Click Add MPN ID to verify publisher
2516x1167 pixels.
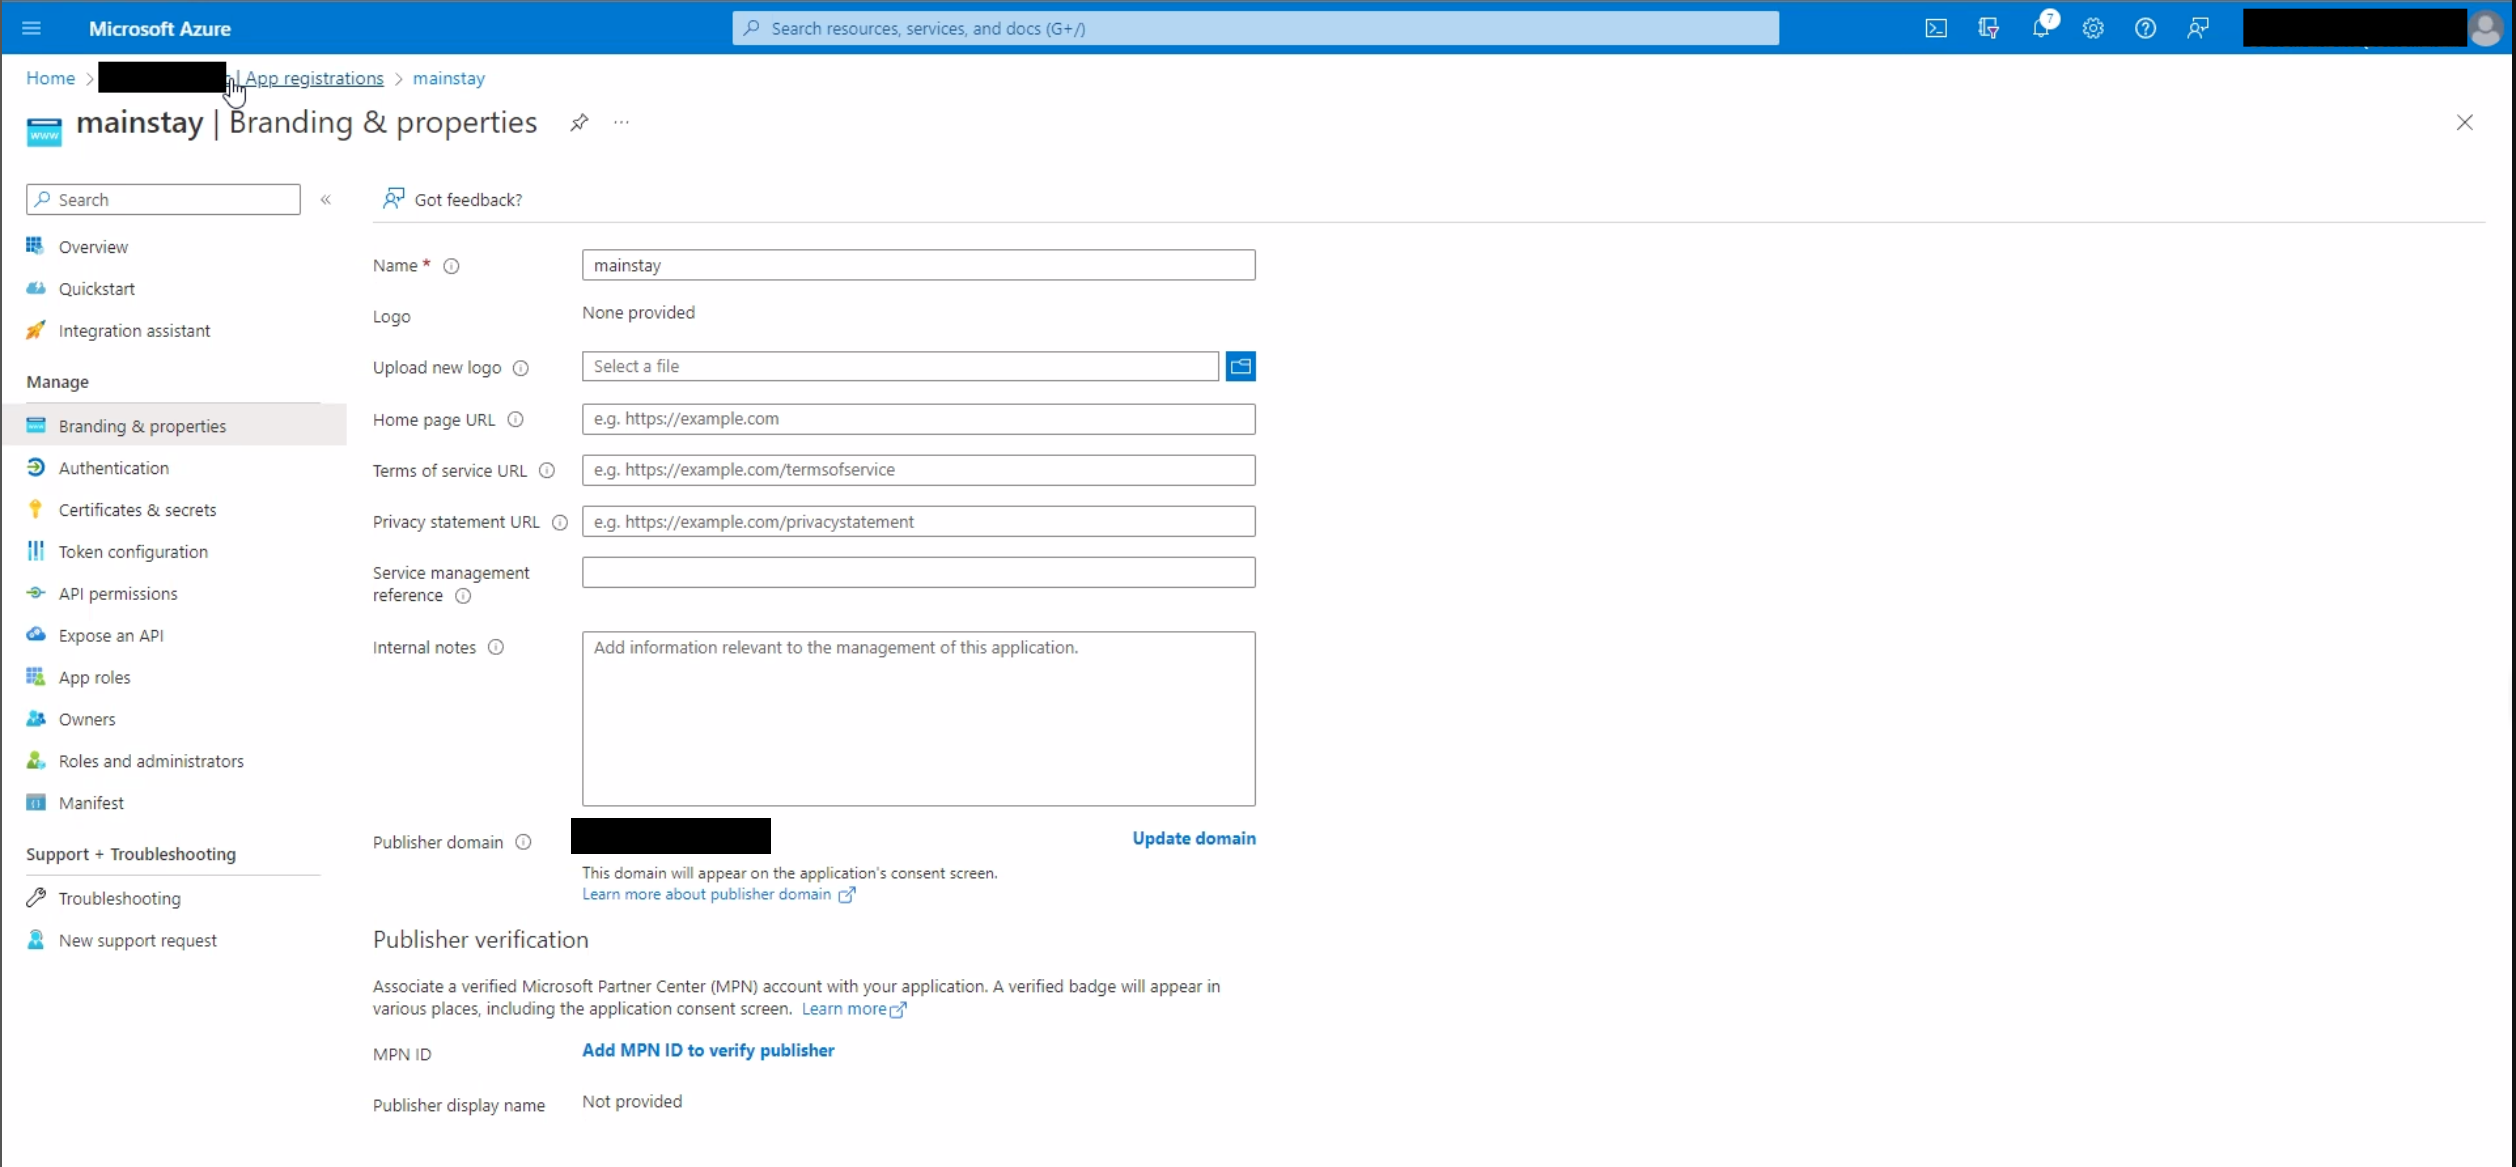708,1051
